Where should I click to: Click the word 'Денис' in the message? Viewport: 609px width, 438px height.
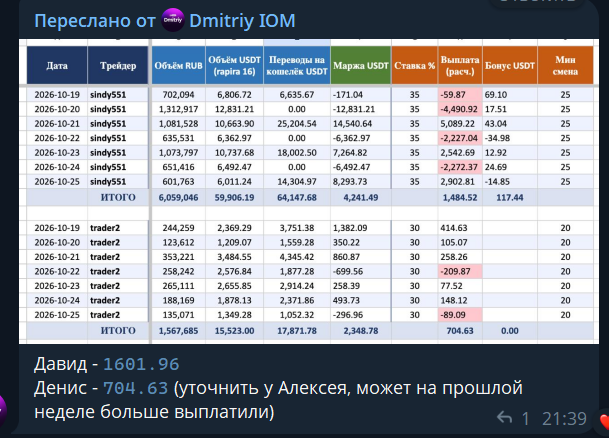coord(61,388)
